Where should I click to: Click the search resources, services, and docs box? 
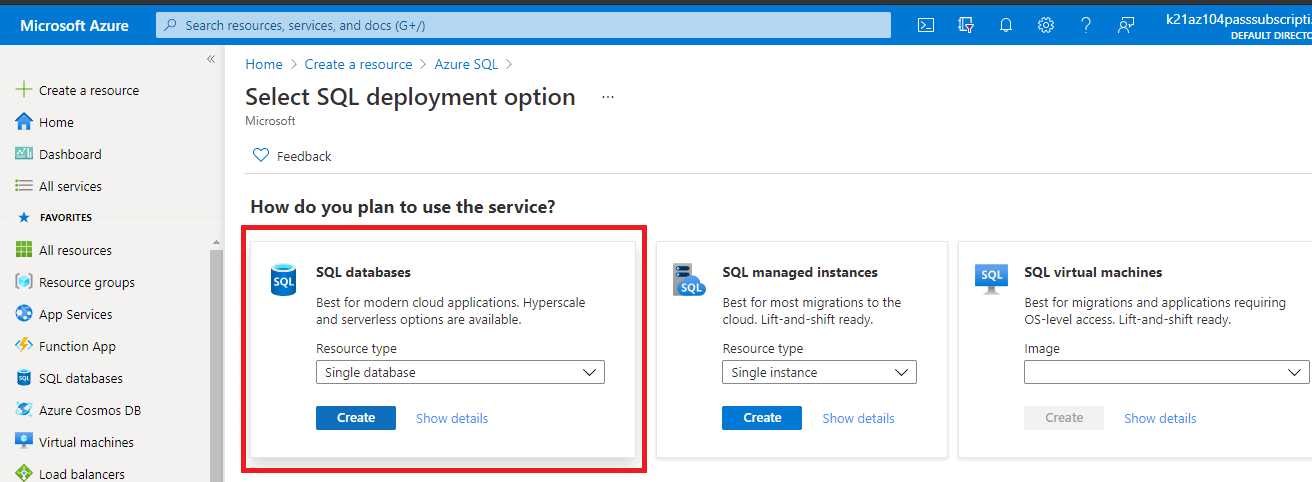523,25
